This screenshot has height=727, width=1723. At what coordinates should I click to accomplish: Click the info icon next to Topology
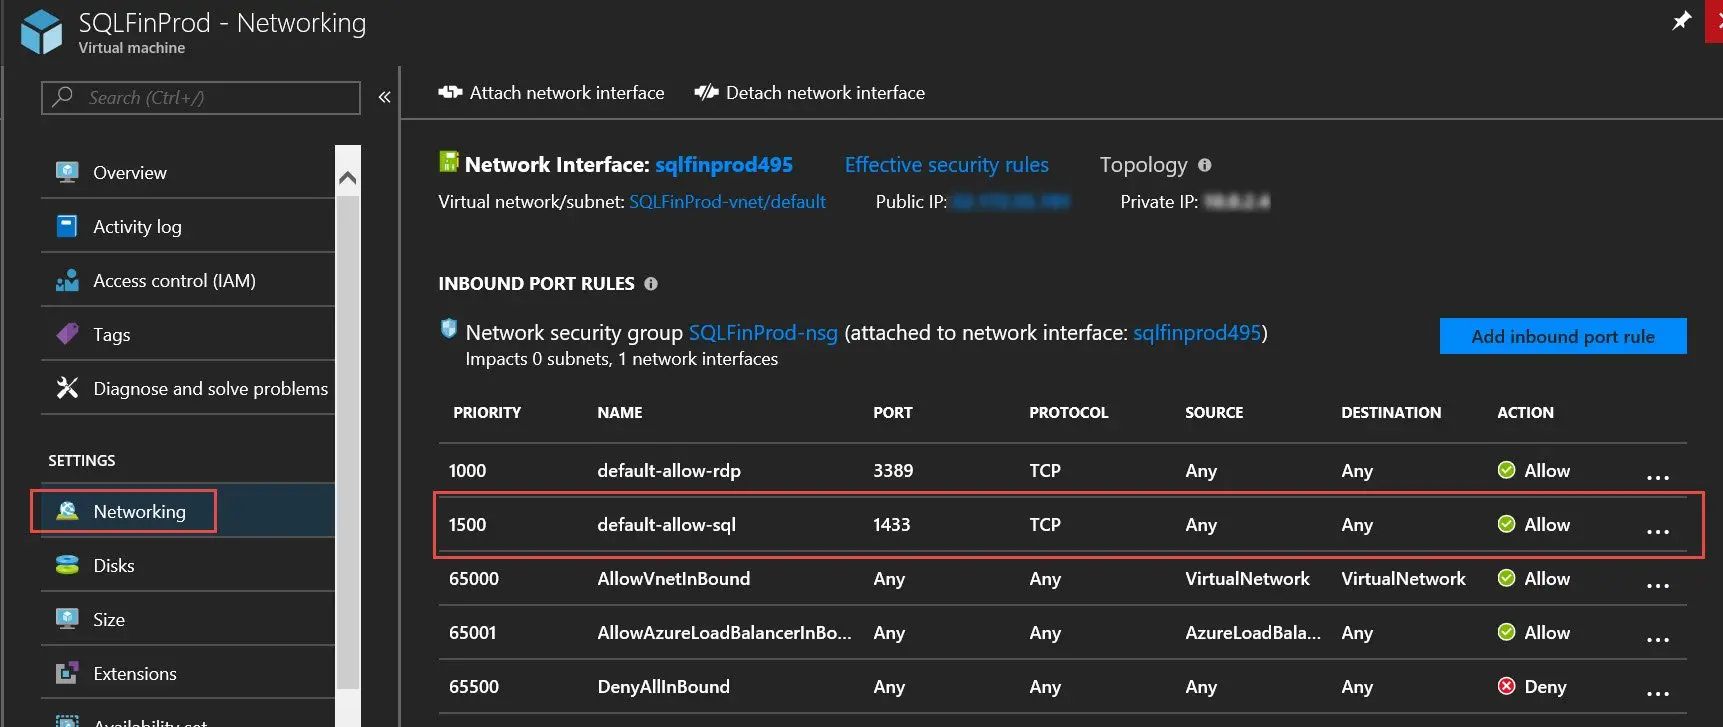(1205, 165)
